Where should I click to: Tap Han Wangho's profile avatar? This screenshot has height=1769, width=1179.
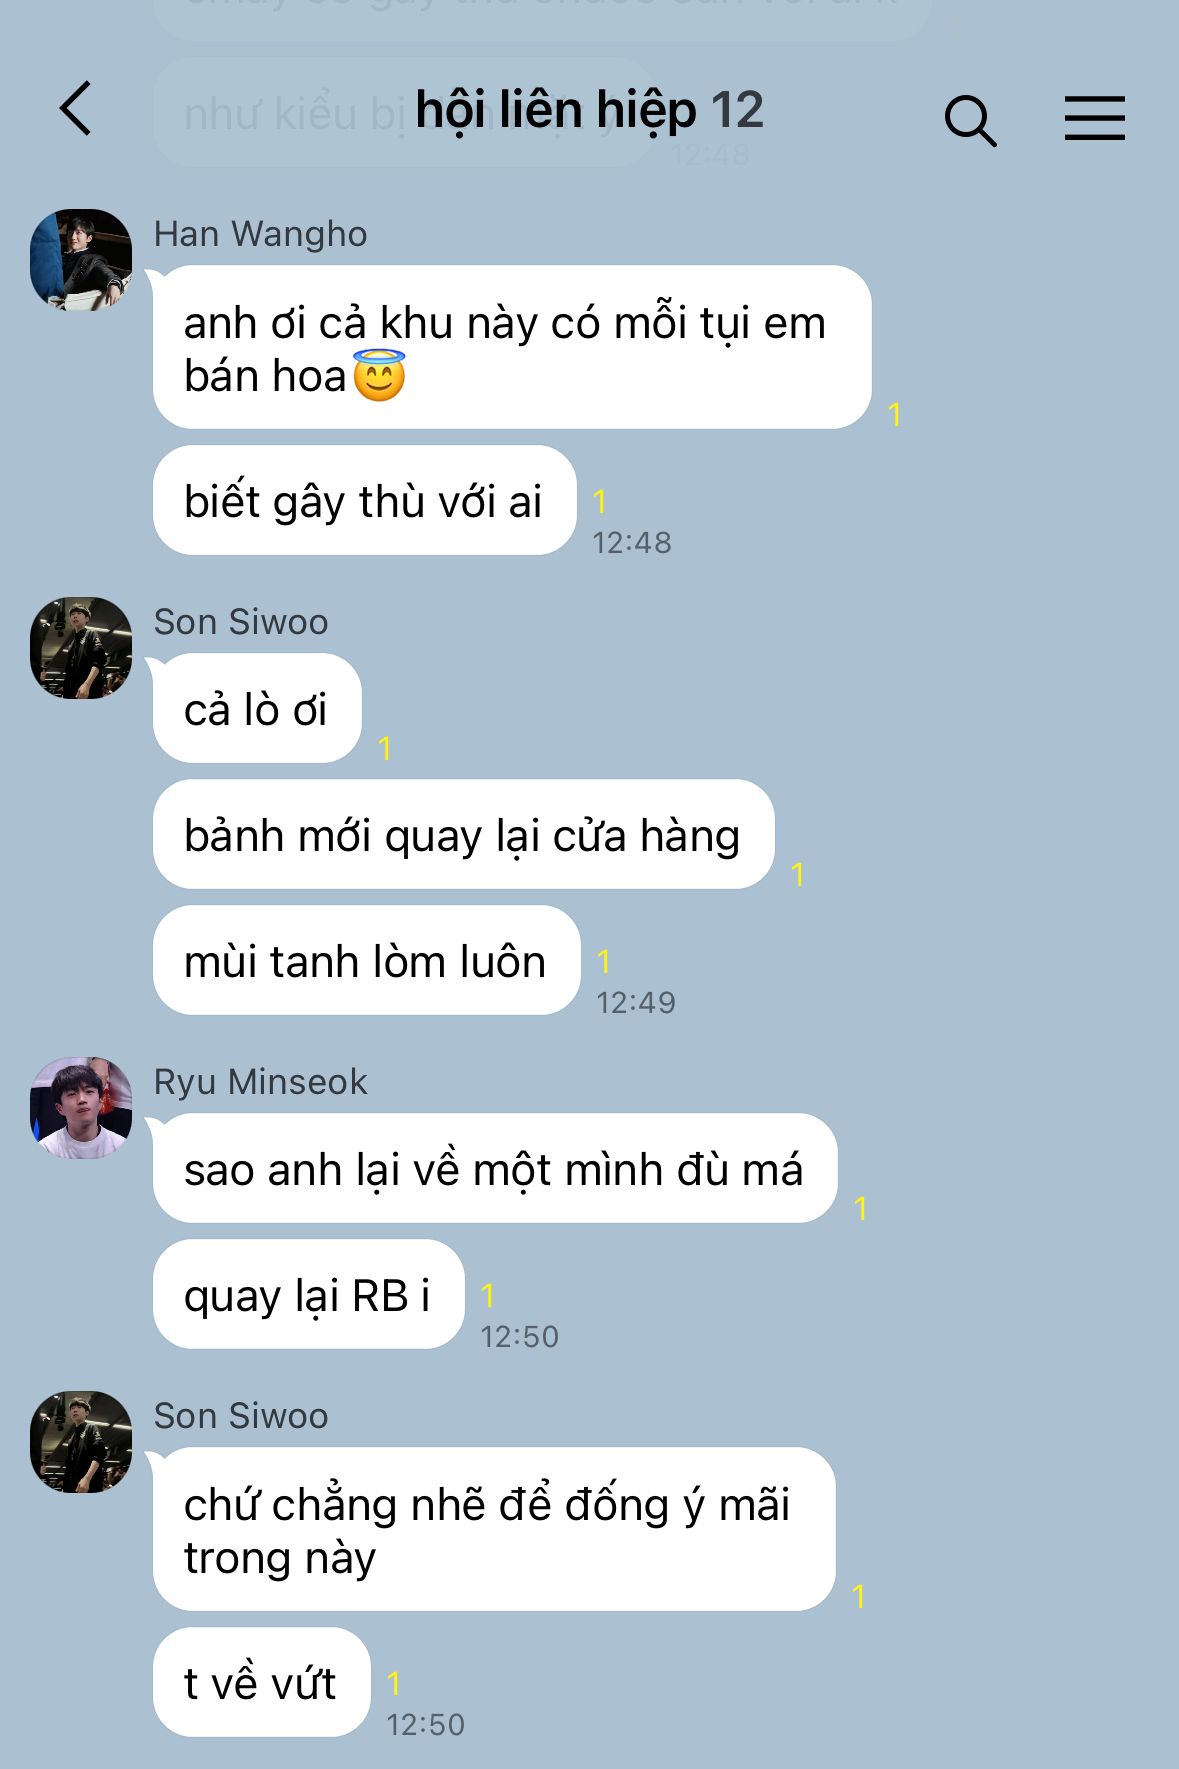[x=81, y=259]
